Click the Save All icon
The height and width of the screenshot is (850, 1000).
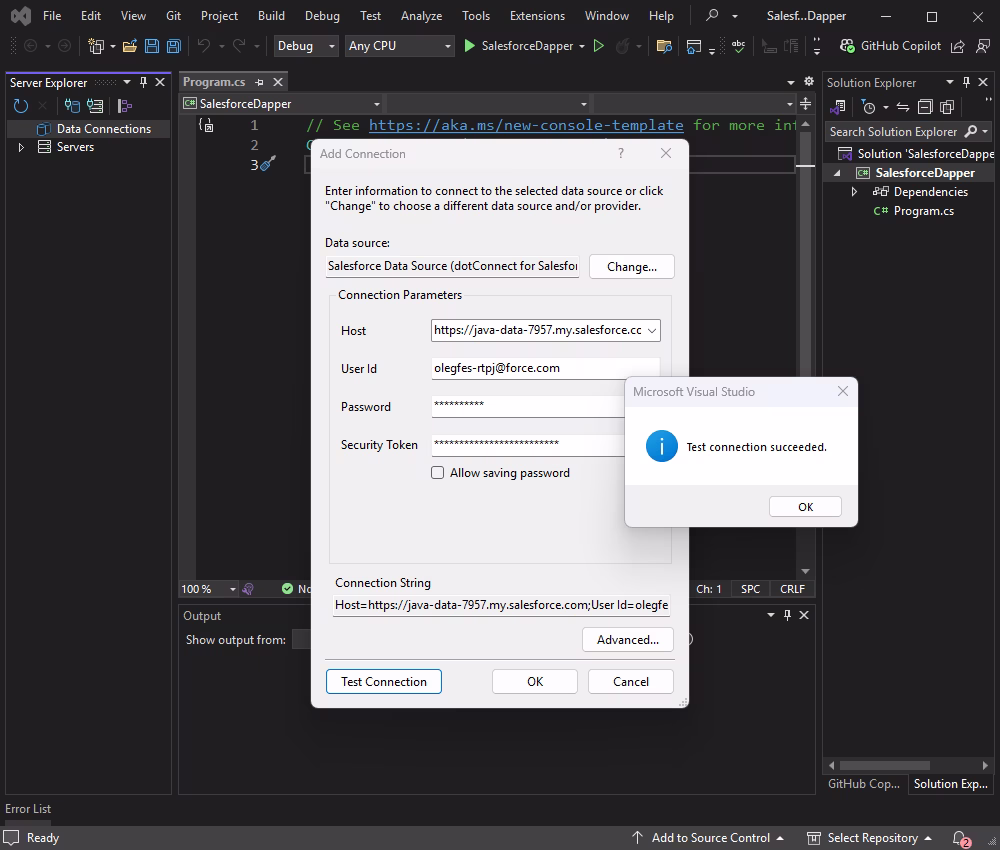[x=173, y=46]
